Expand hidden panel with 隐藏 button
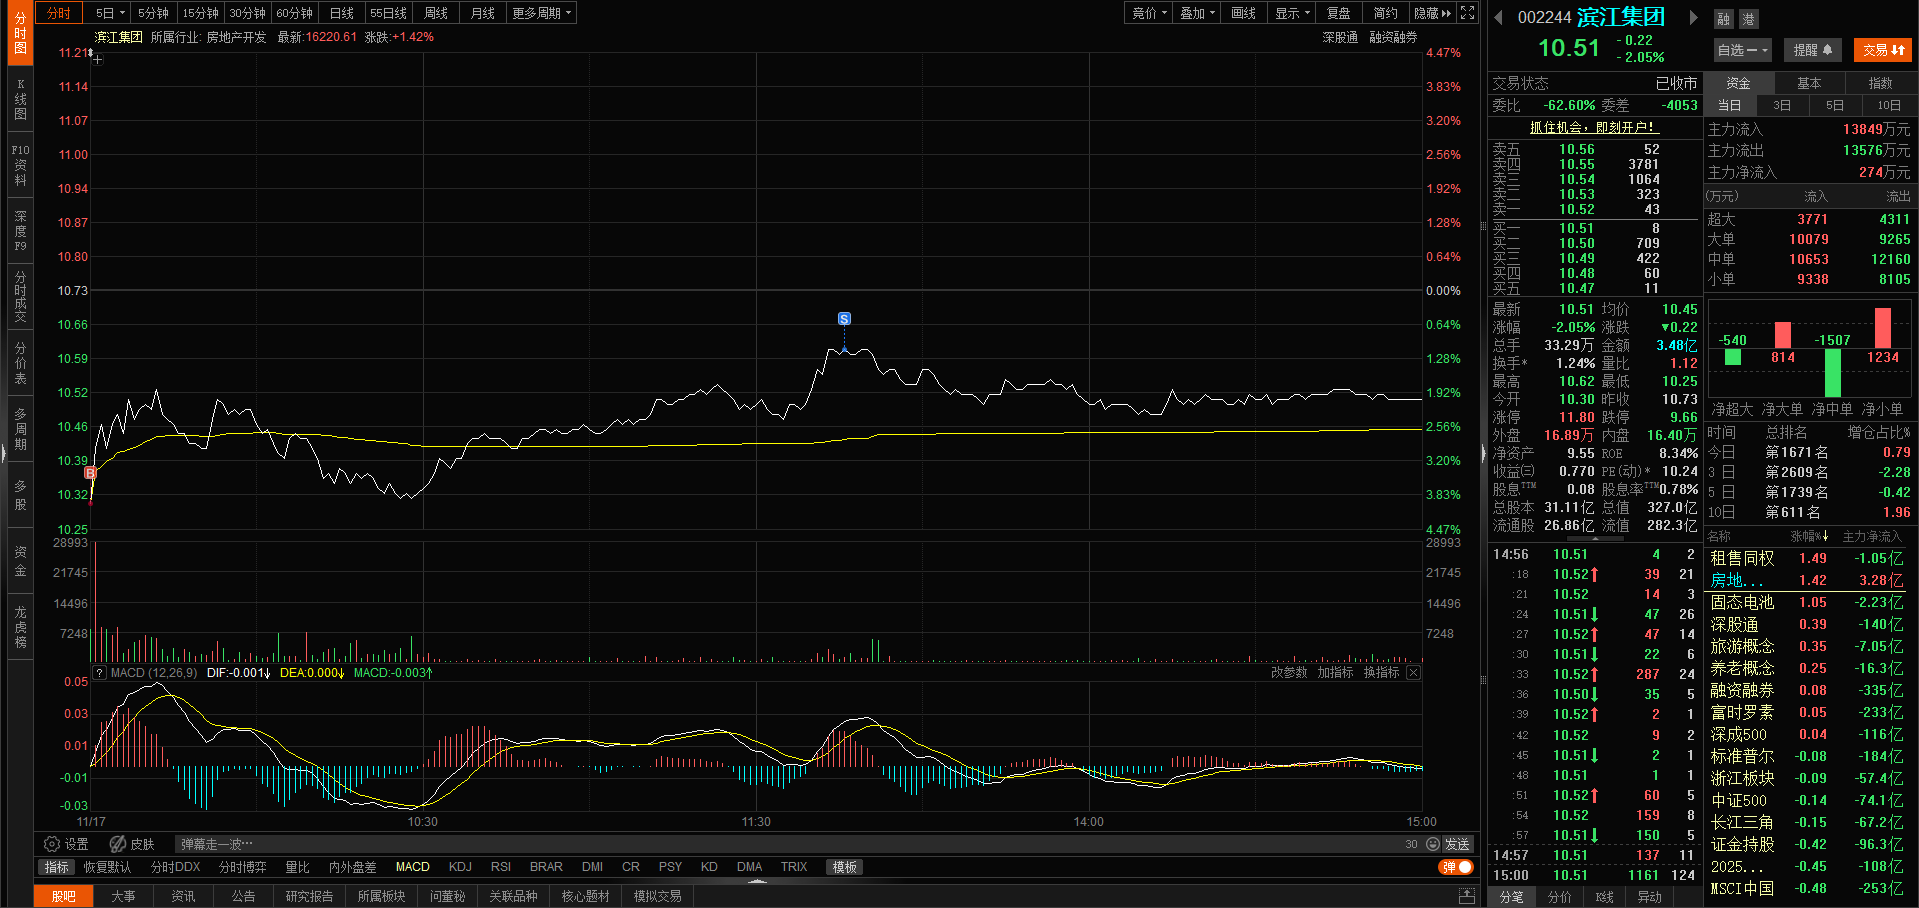The width and height of the screenshot is (1919, 908). pos(1432,13)
